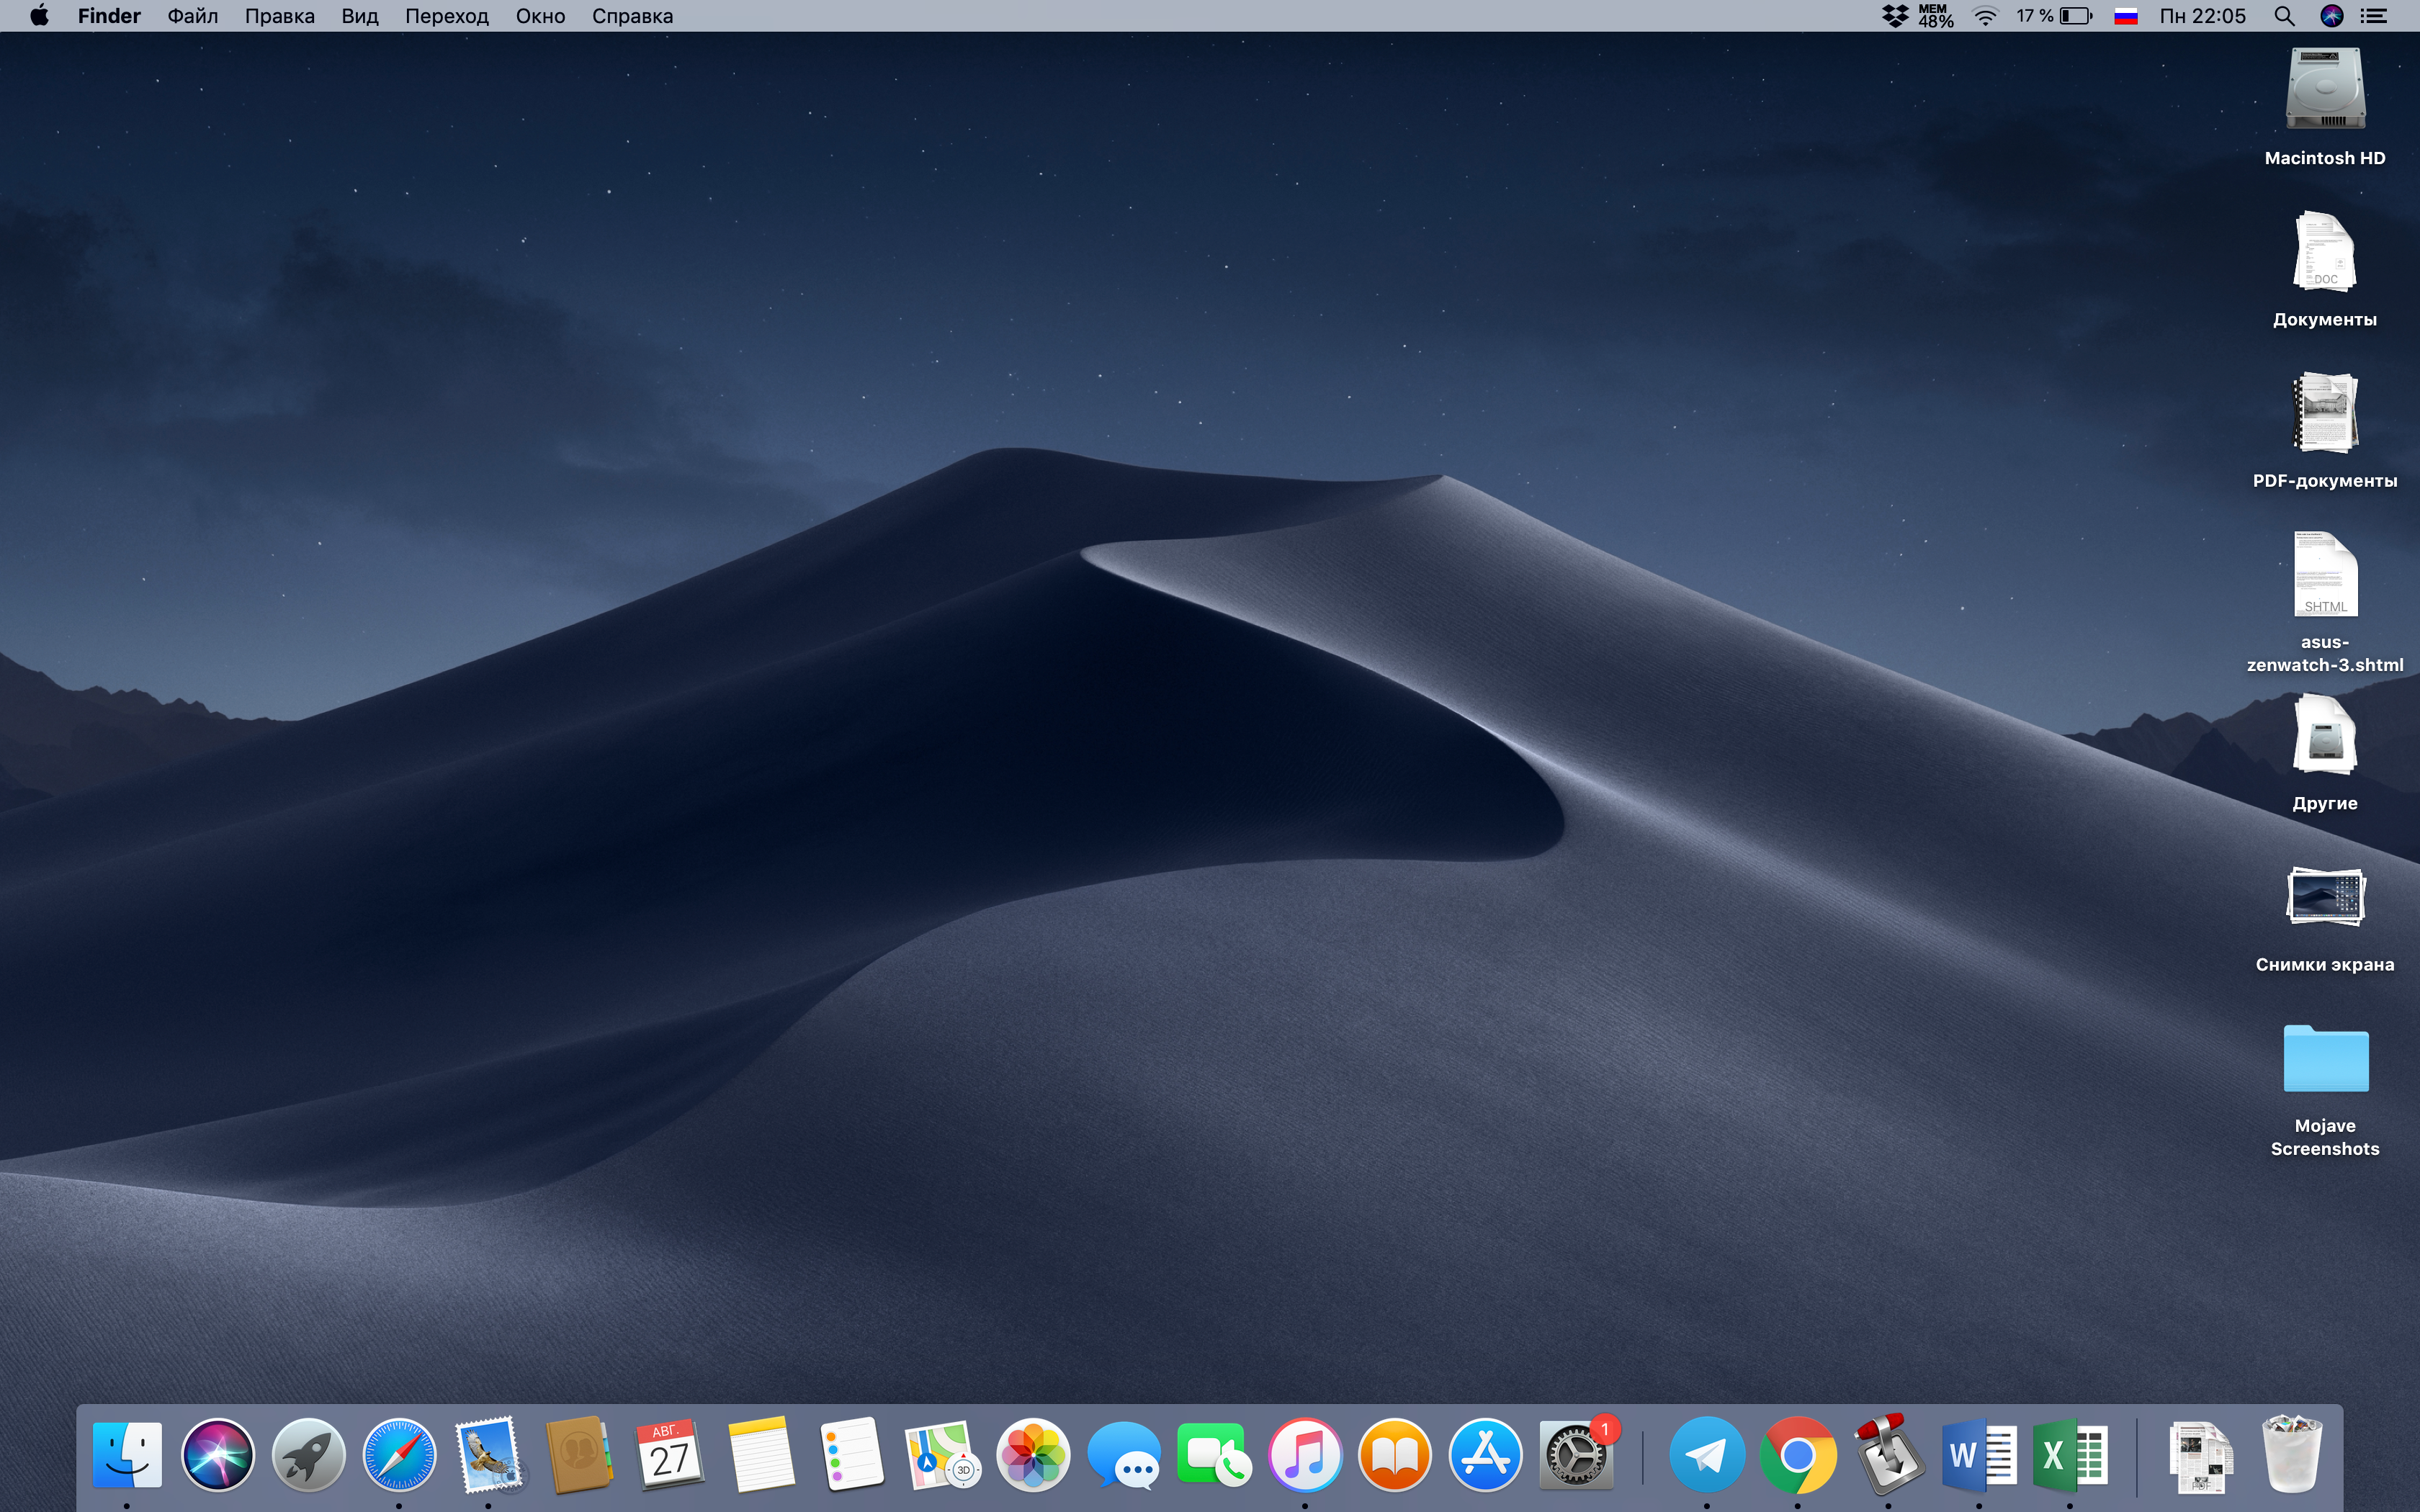This screenshot has width=2420, height=1512.
Task: Expand the Снимки экрана stack
Action: (x=2325, y=897)
